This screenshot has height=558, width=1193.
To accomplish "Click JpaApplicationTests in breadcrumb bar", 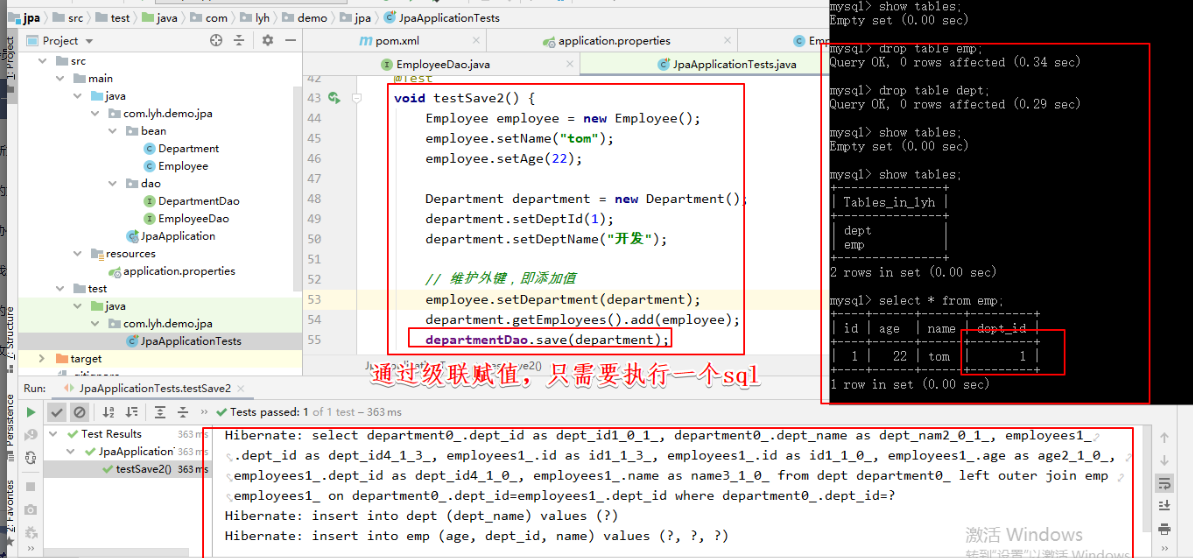I will pyautogui.click(x=442, y=18).
